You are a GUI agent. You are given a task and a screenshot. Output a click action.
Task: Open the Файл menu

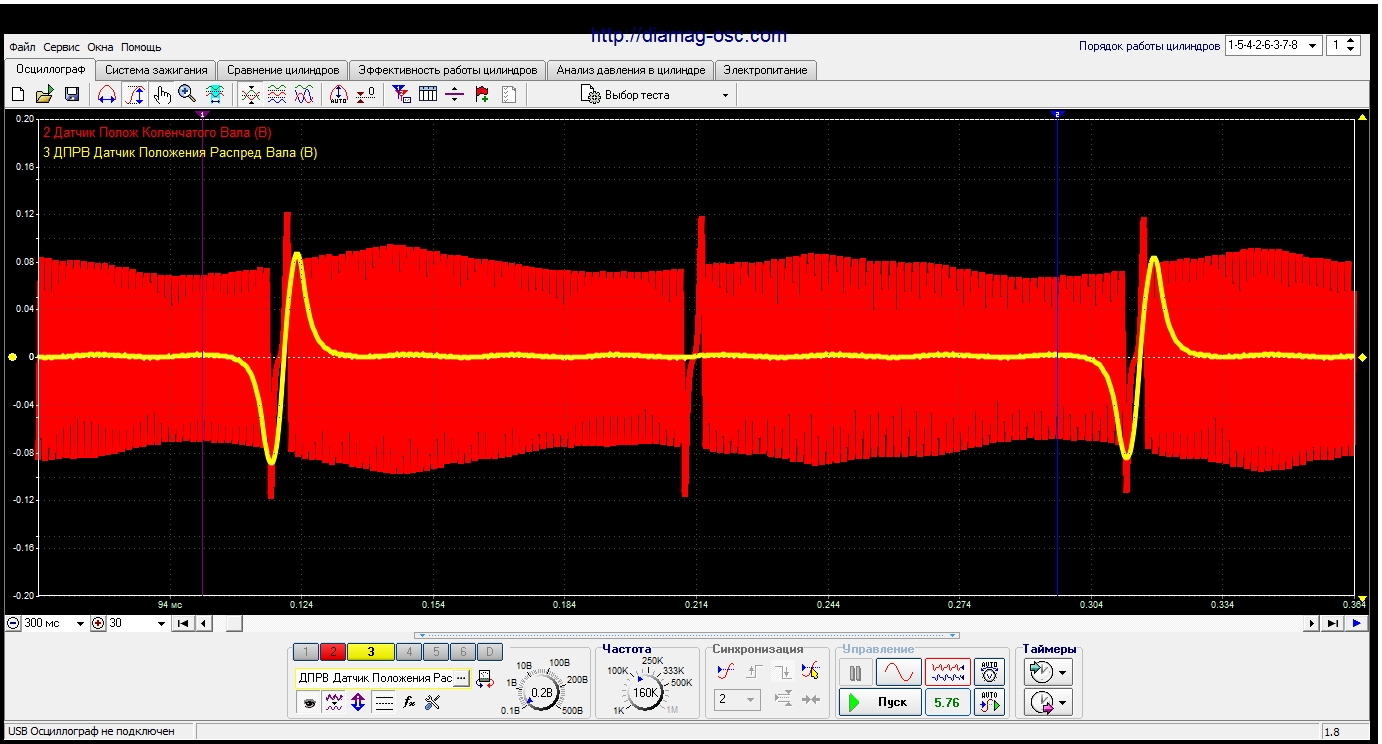point(22,47)
